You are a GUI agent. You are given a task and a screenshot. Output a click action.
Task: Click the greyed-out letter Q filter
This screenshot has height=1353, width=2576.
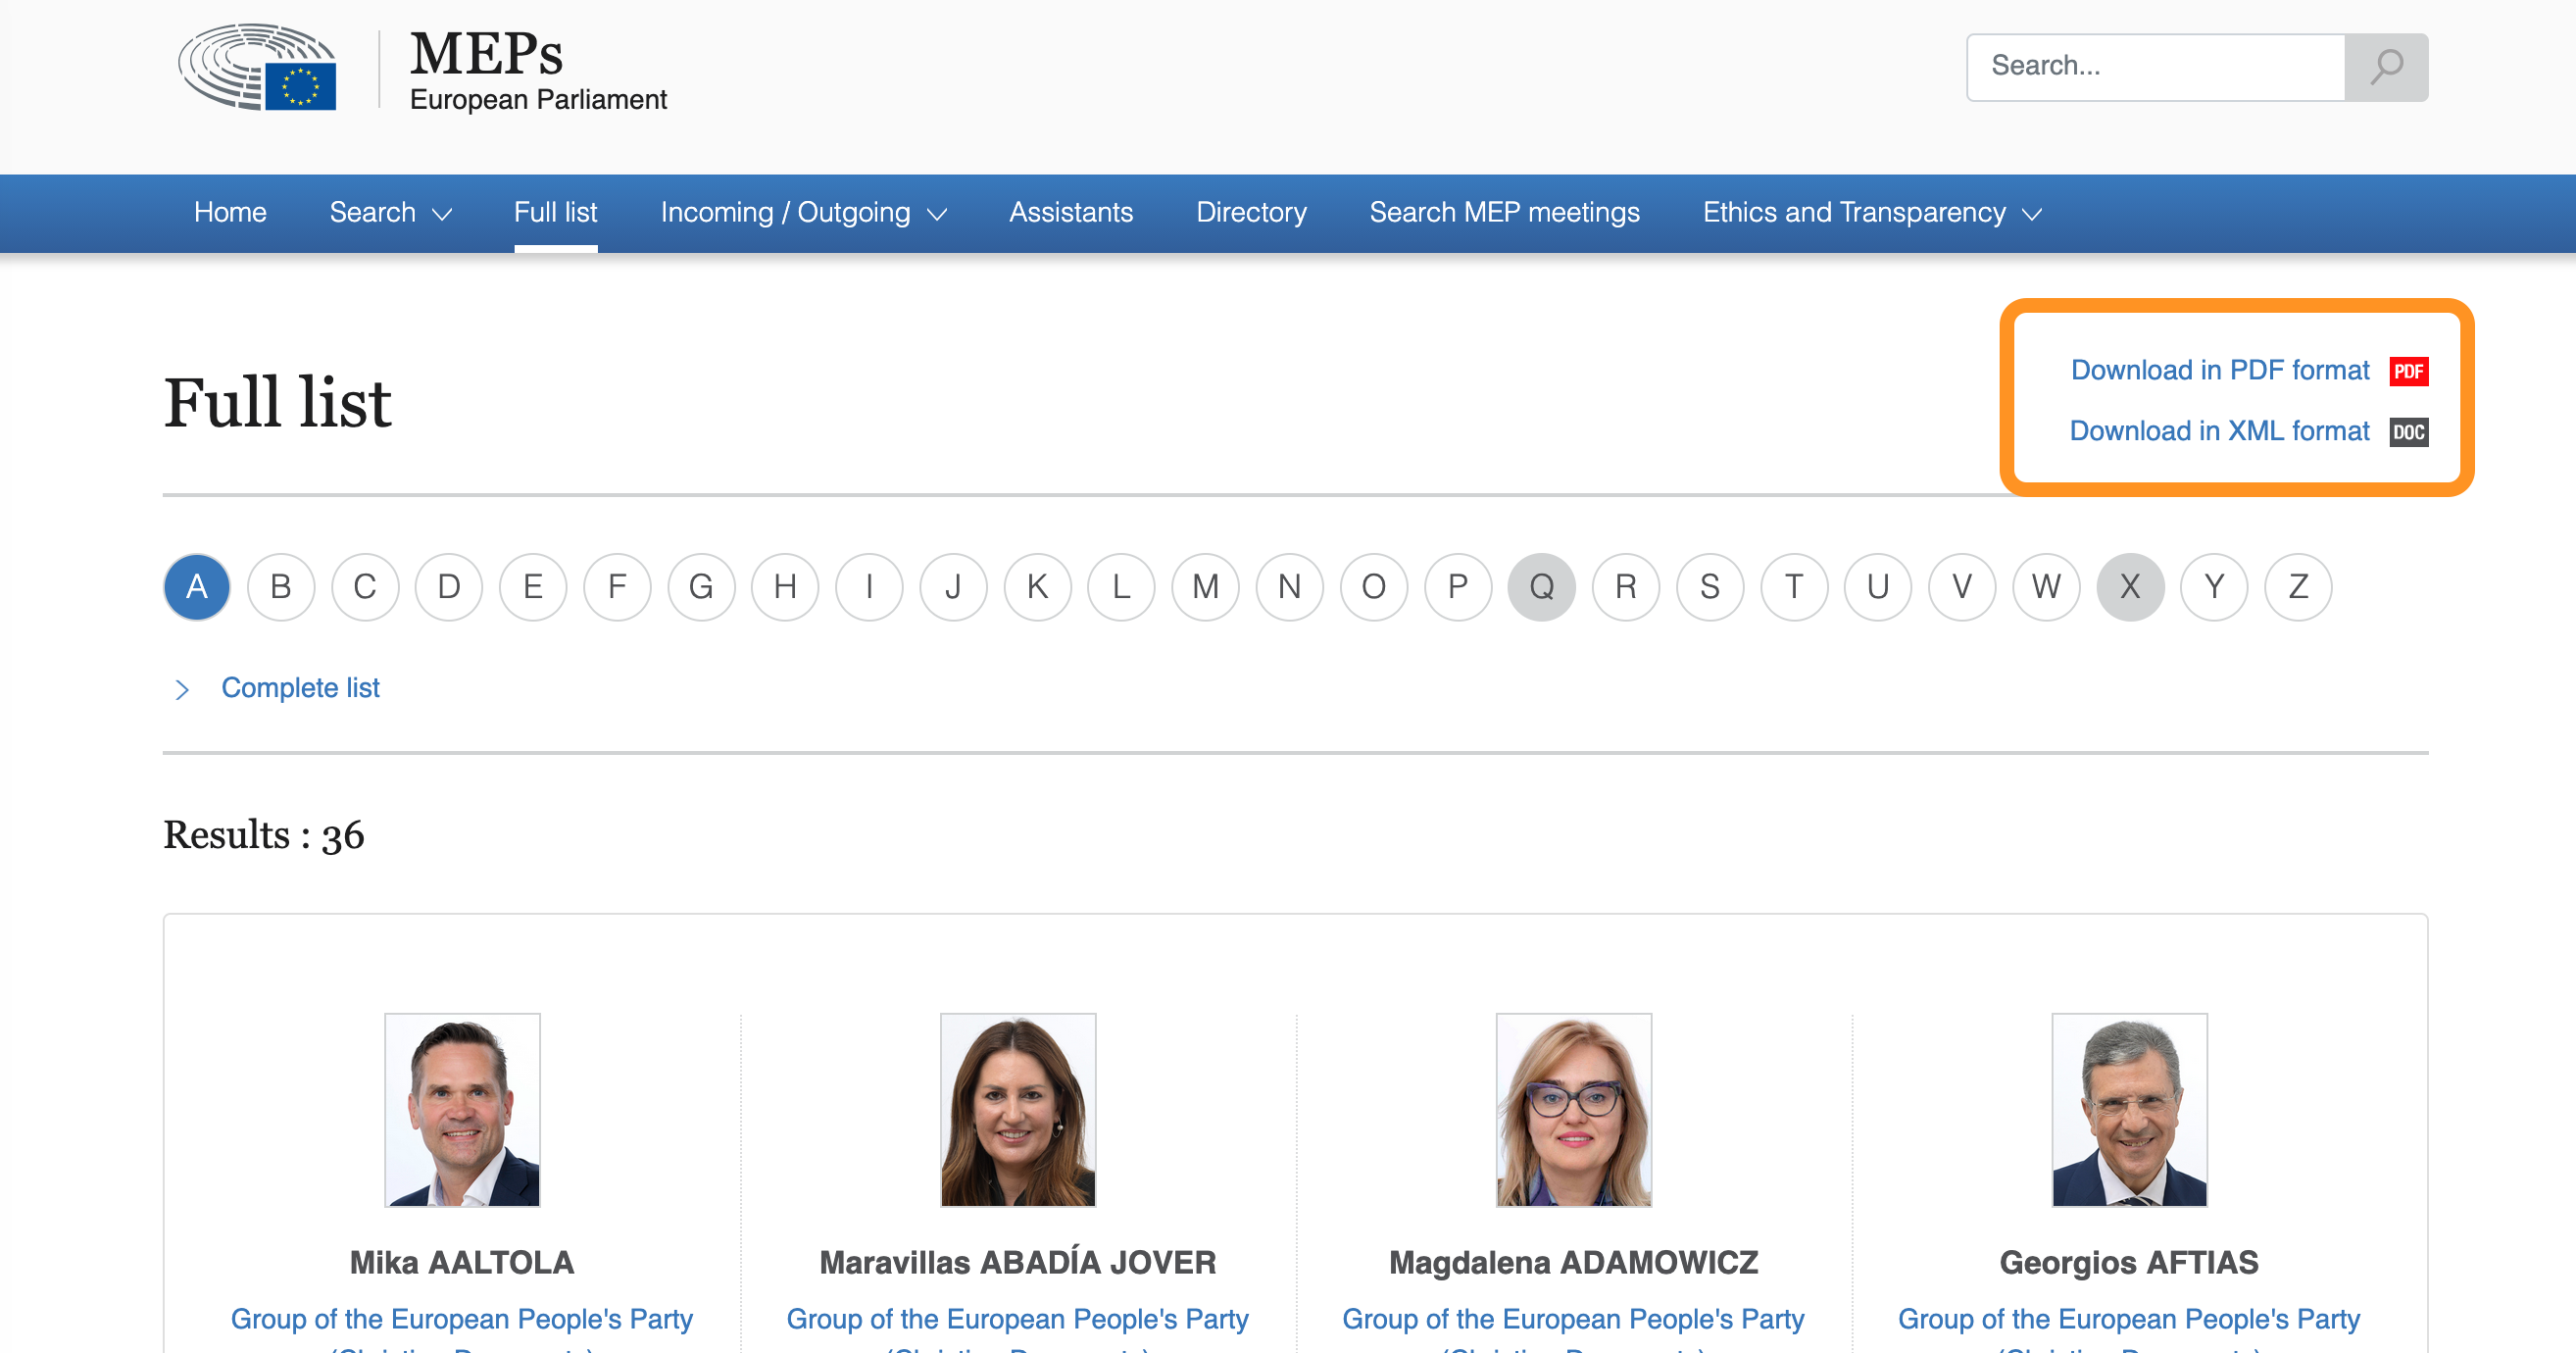coord(1542,587)
